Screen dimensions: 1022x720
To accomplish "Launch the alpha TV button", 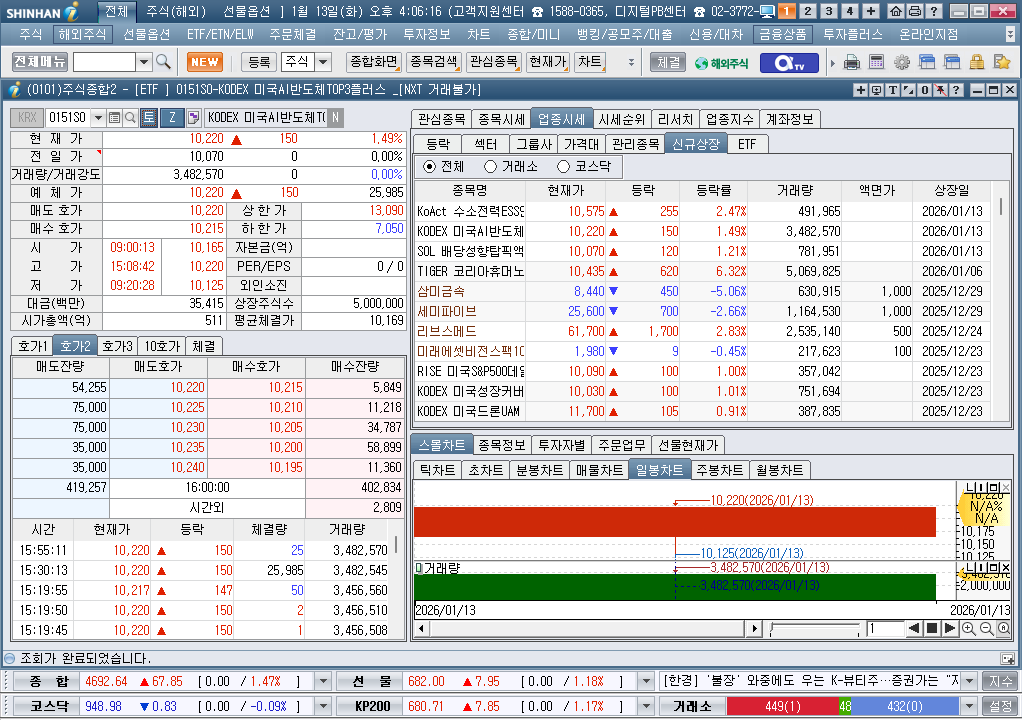I will [x=790, y=63].
